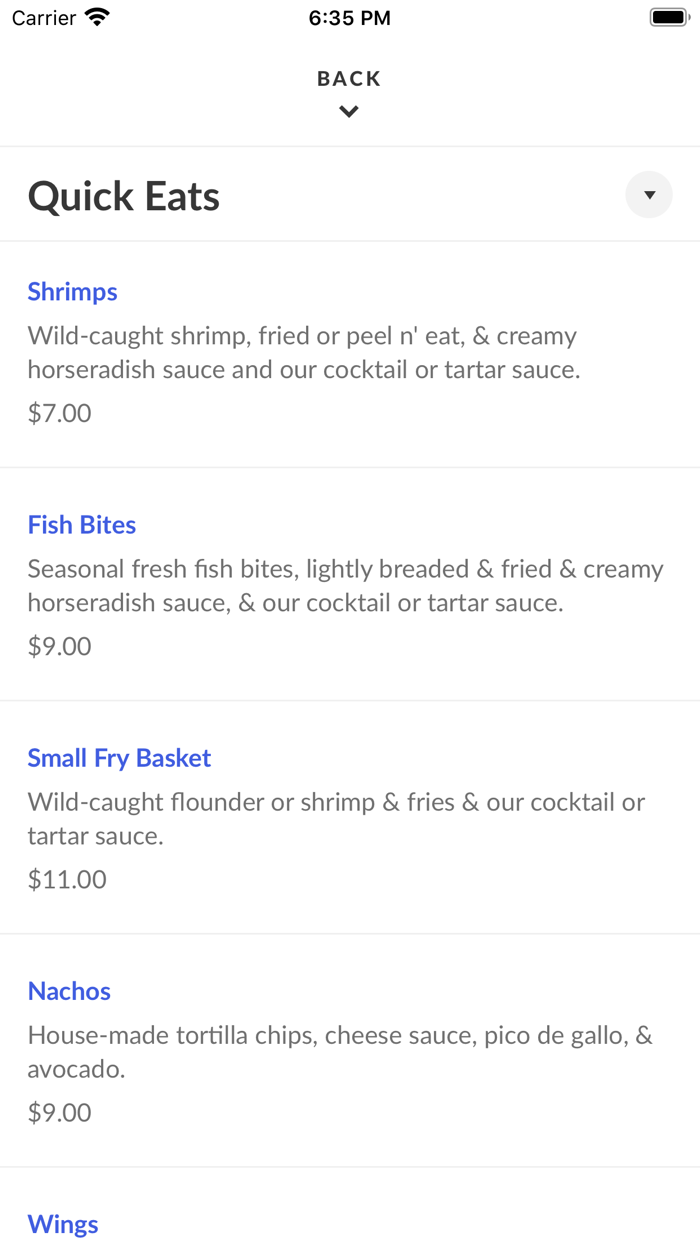Tap the Nachos tortilla chips description
Image resolution: width=700 pixels, height=1244 pixels.
340,1052
